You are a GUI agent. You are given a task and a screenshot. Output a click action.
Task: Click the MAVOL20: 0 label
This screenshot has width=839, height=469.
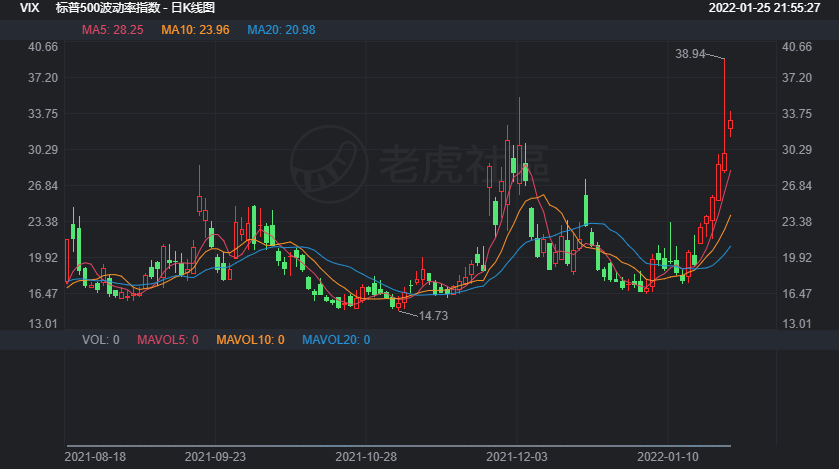pyautogui.click(x=336, y=340)
